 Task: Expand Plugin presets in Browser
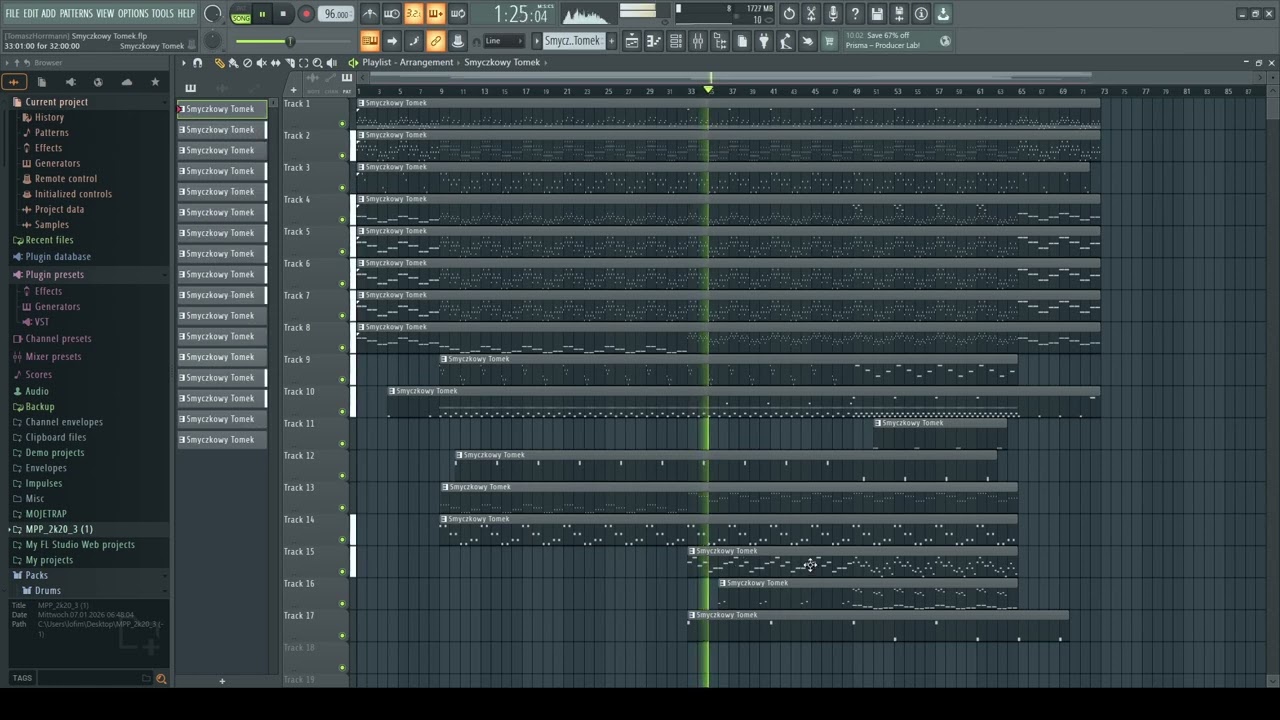(54, 275)
